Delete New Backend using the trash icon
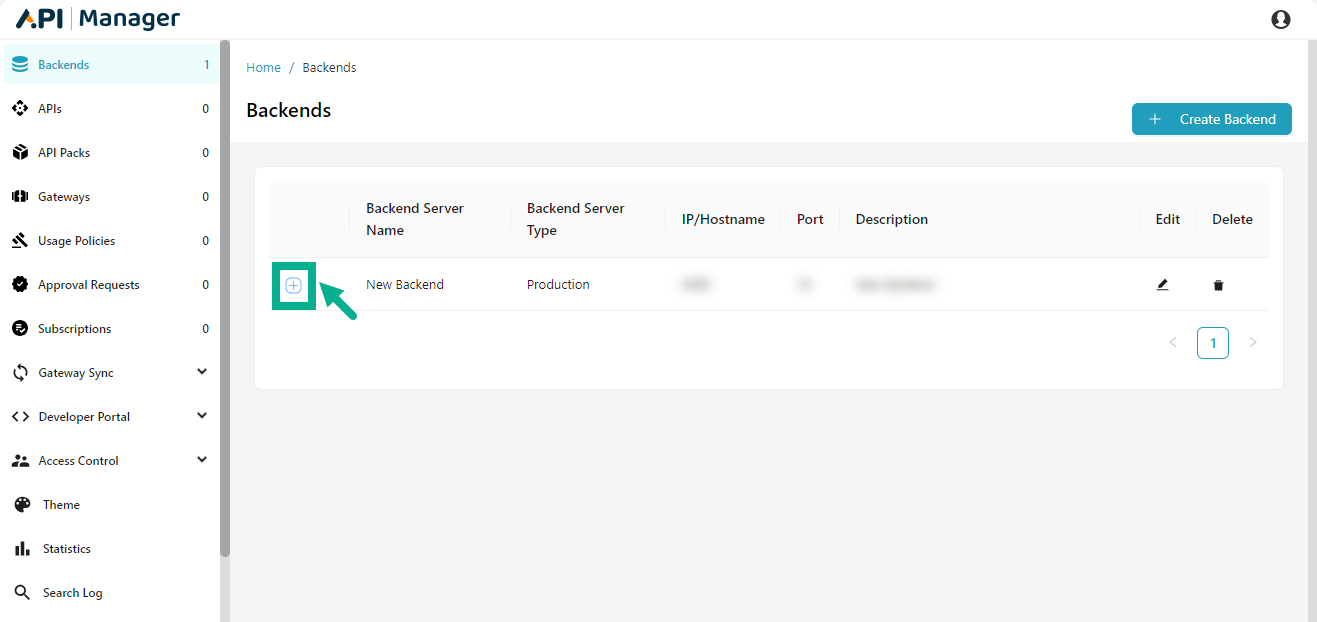The height and width of the screenshot is (622, 1317). coord(1218,286)
